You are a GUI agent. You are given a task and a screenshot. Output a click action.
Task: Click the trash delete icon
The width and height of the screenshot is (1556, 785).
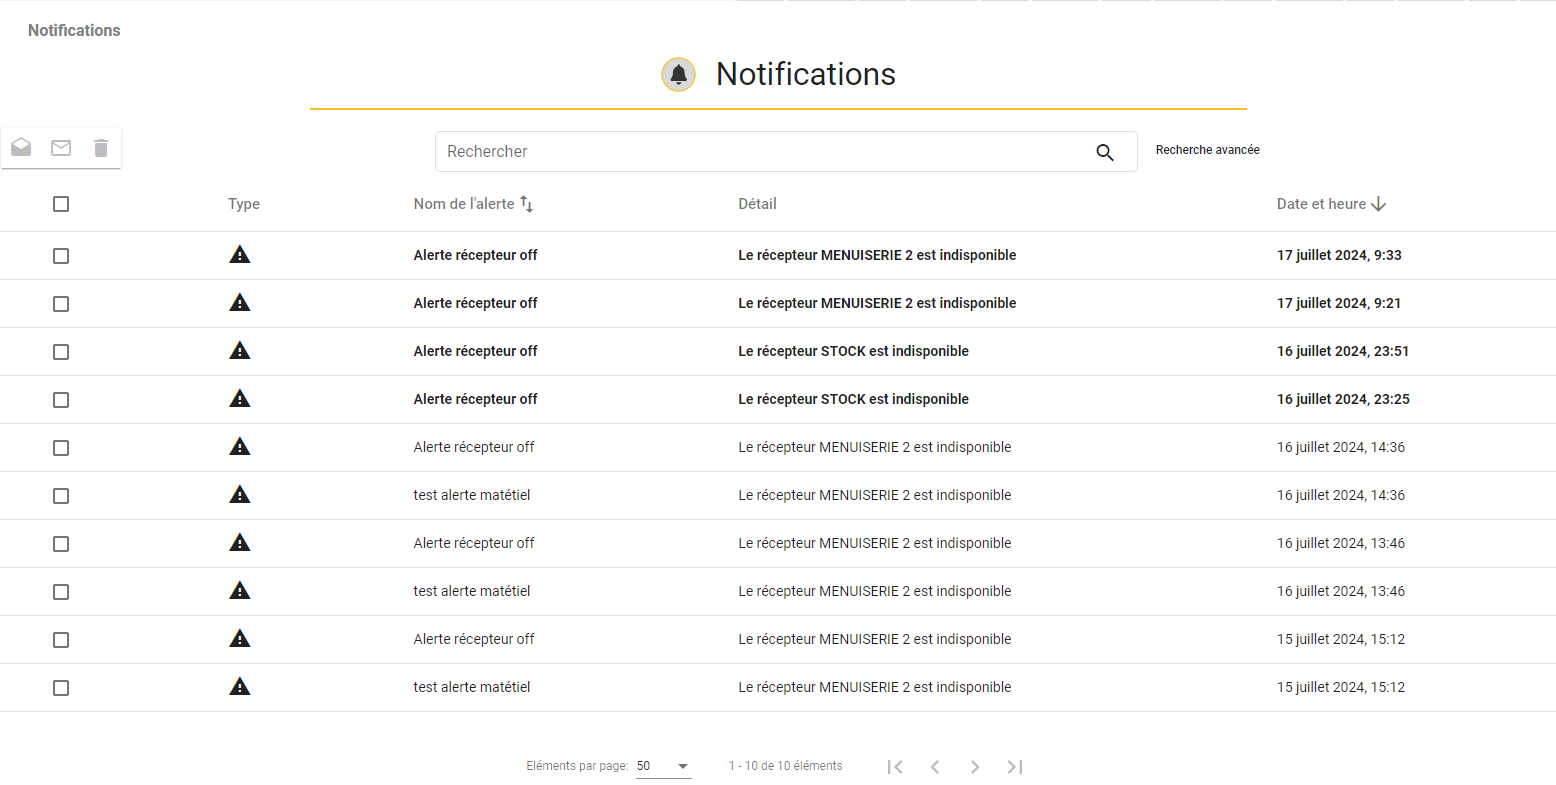(101, 148)
